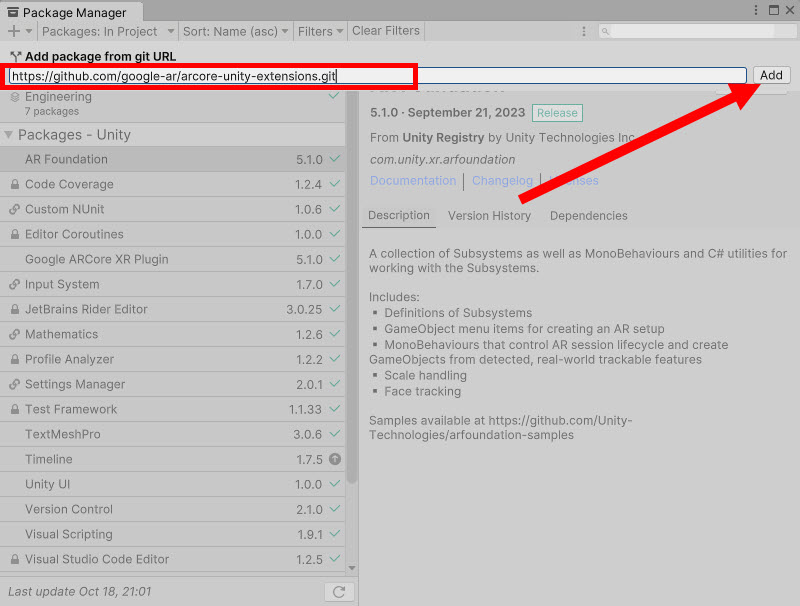This screenshot has height=606, width=800.
Task: Click the scroll-down arrow of package list
Action: click(352, 568)
